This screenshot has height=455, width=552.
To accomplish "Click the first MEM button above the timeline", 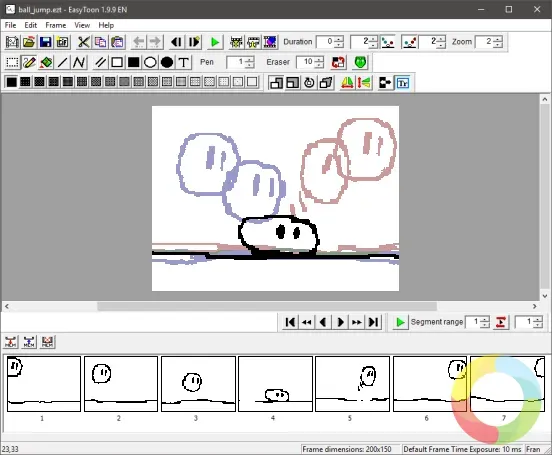I will coord(11,342).
